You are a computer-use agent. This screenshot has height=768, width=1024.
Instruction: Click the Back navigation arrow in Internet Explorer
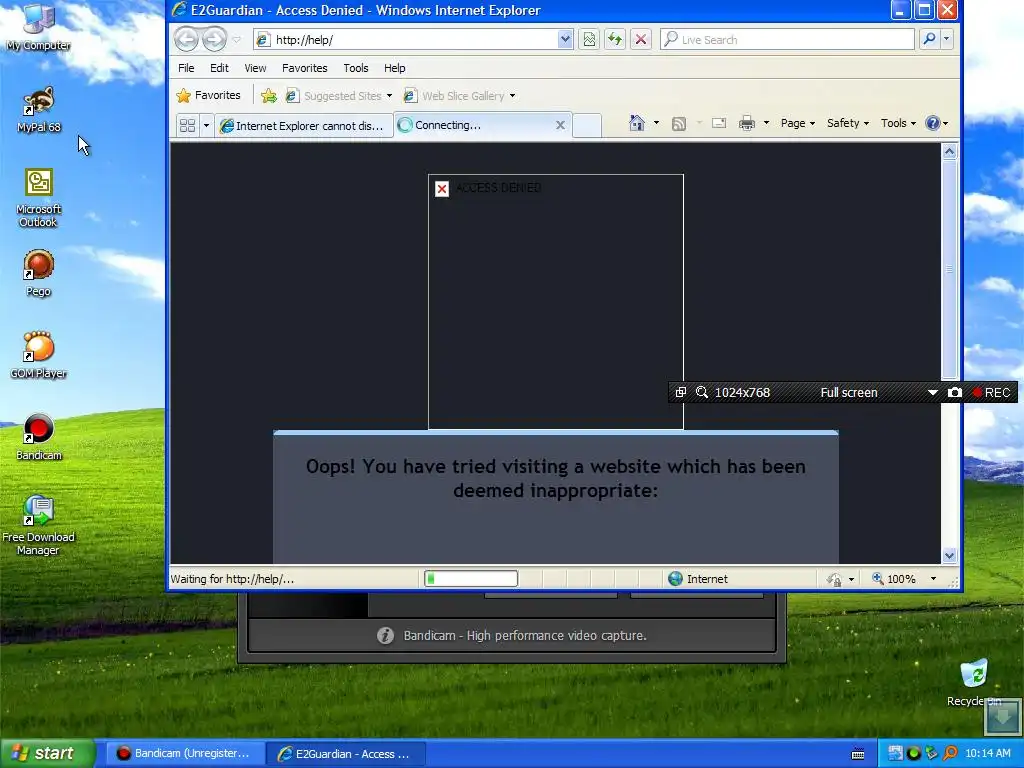pyautogui.click(x=186, y=39)
